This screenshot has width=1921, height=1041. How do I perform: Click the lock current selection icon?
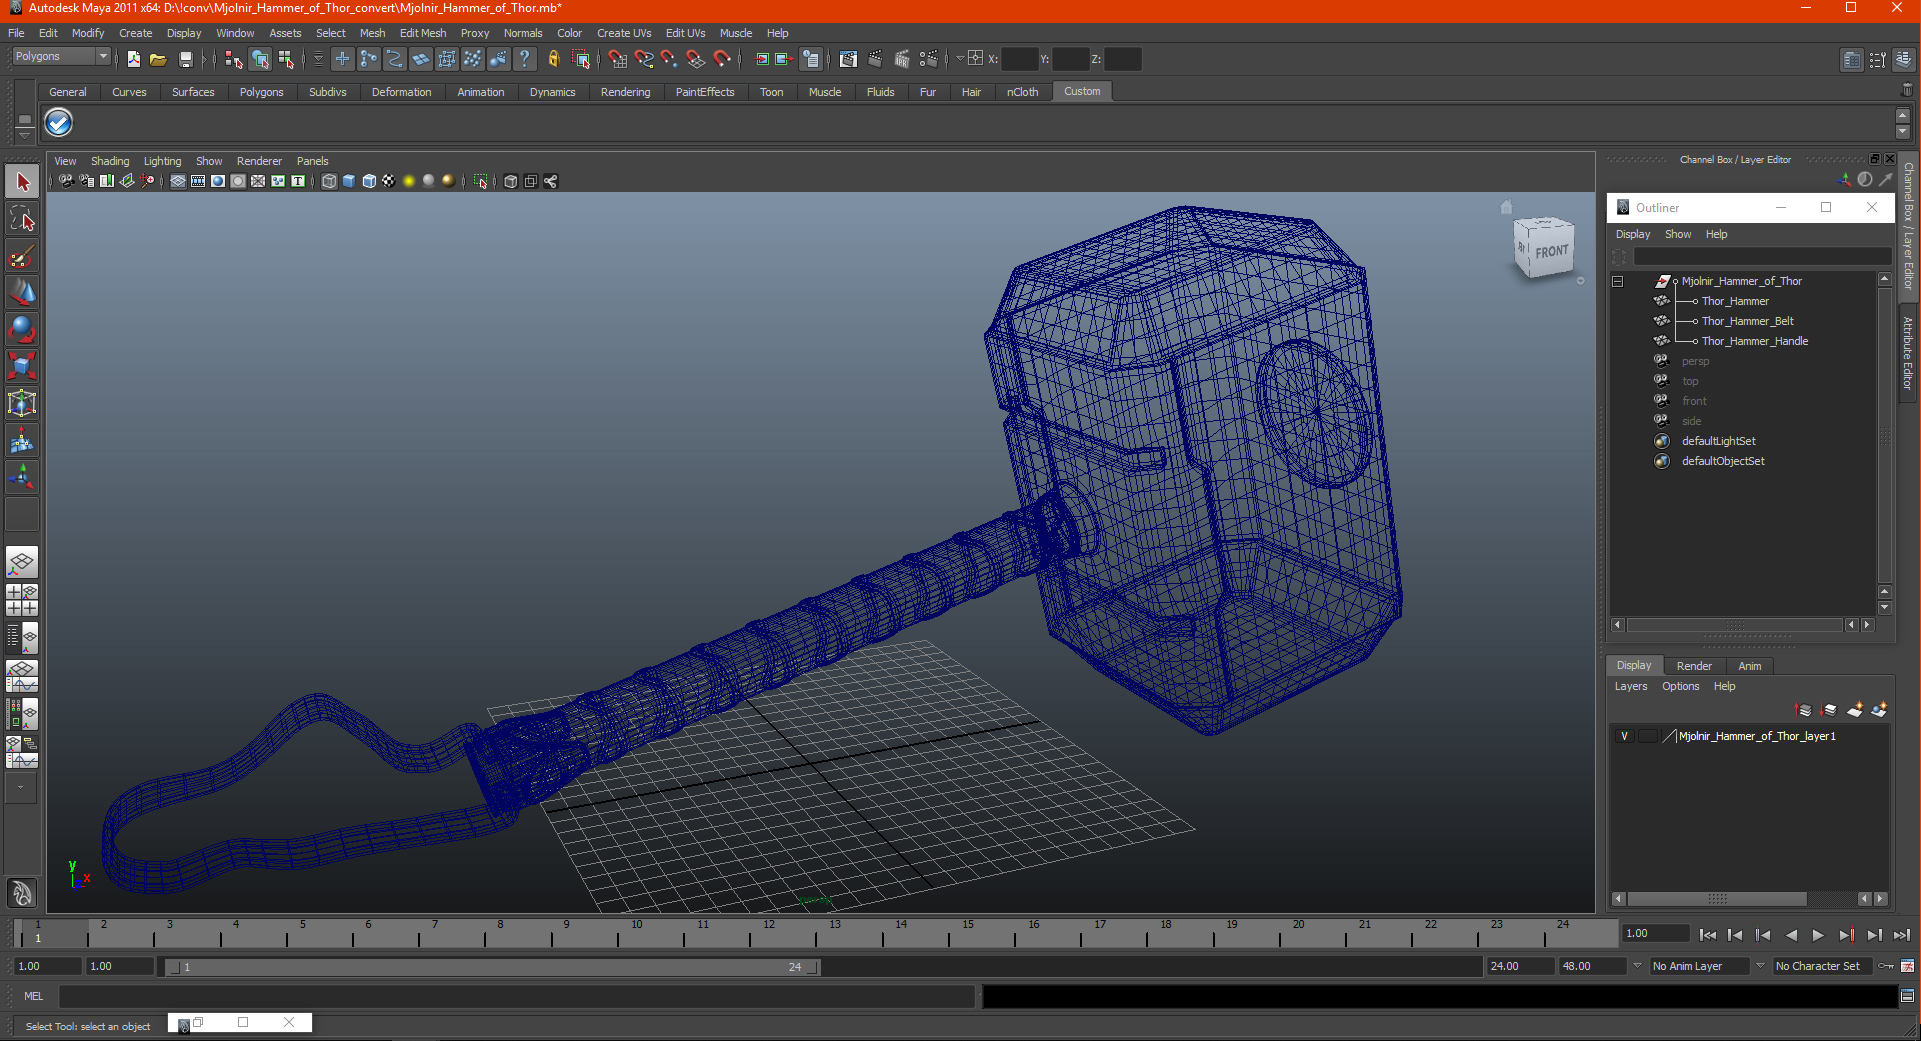pyautogui.click(x=553, y=59)
